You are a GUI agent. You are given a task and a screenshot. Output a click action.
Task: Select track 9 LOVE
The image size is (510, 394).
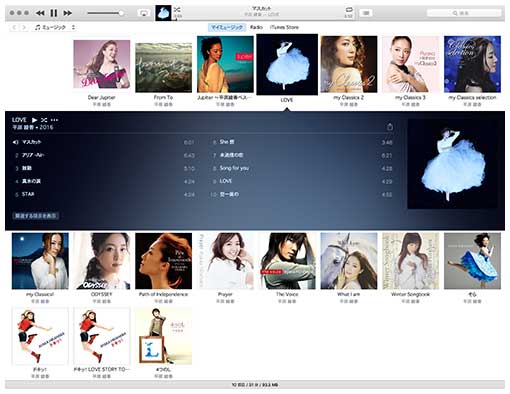(302, 181)
